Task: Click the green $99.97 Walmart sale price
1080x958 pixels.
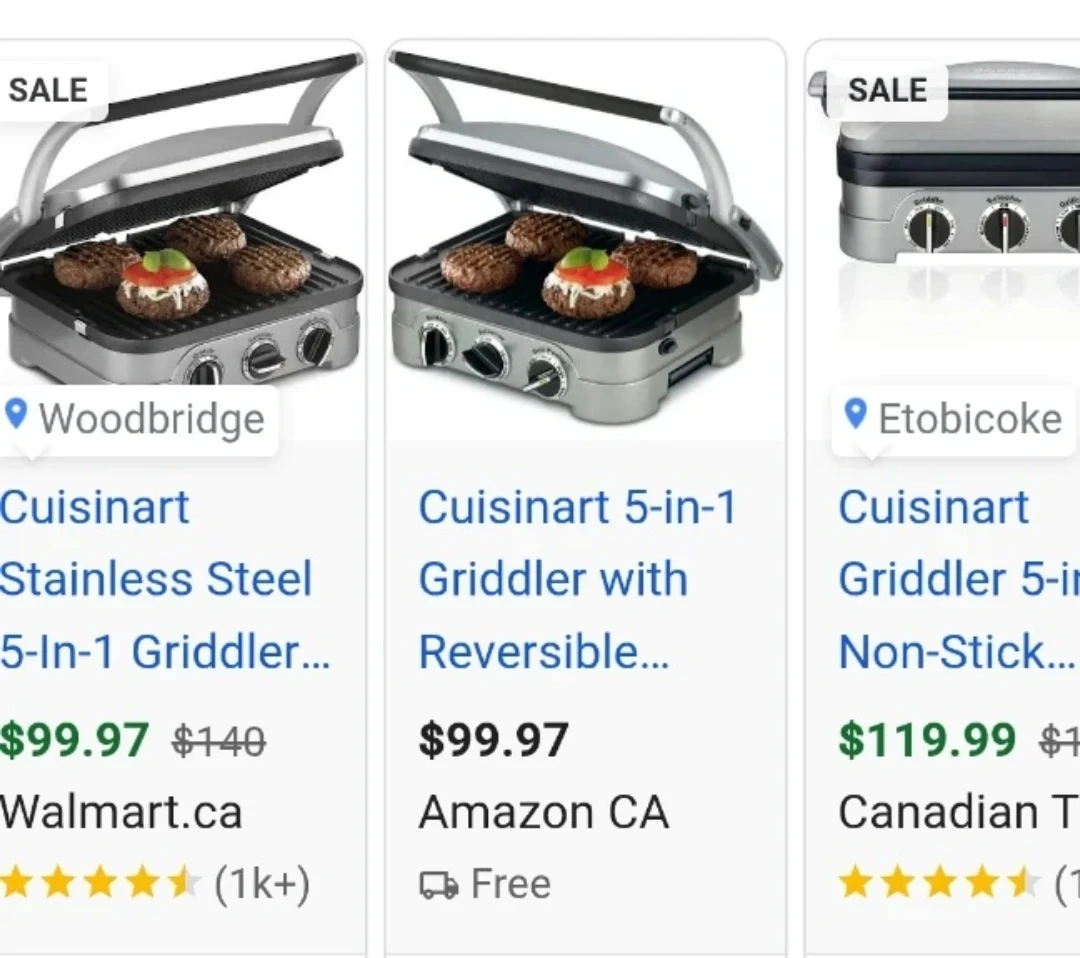Action: pos(75,741)
